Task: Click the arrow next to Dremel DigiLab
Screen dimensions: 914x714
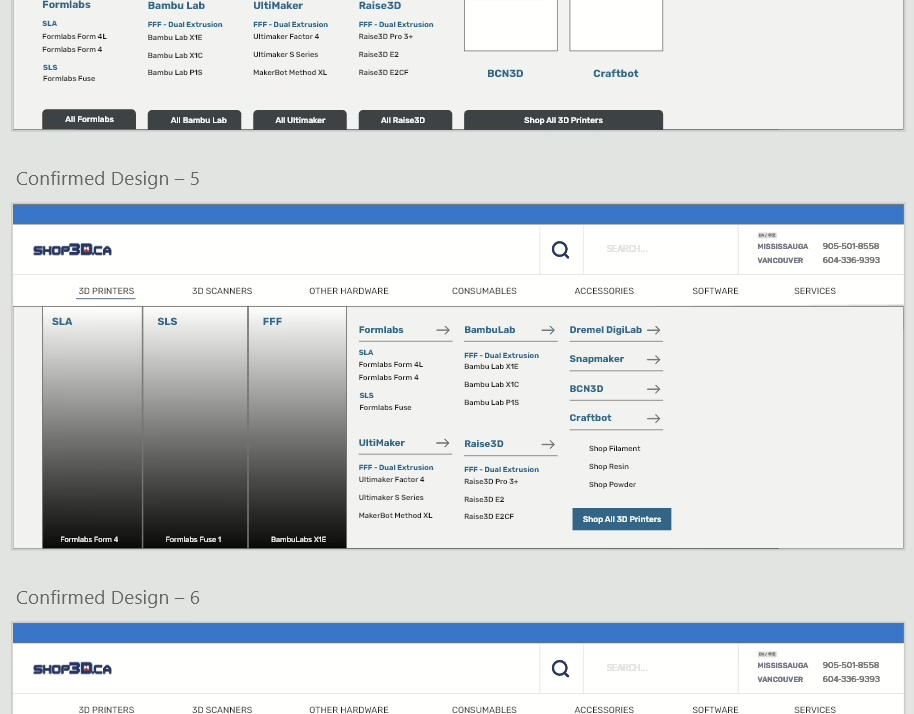Action: point(653,330)
